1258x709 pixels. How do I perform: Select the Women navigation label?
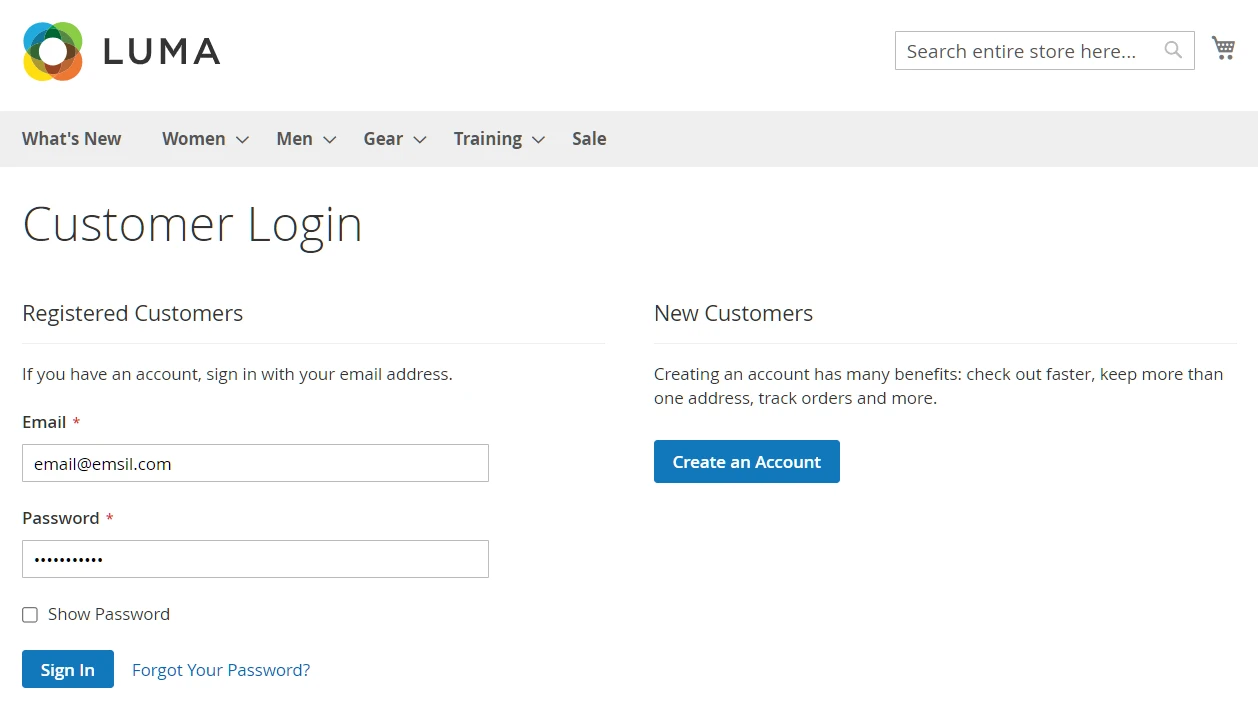[x=193, y=139]
